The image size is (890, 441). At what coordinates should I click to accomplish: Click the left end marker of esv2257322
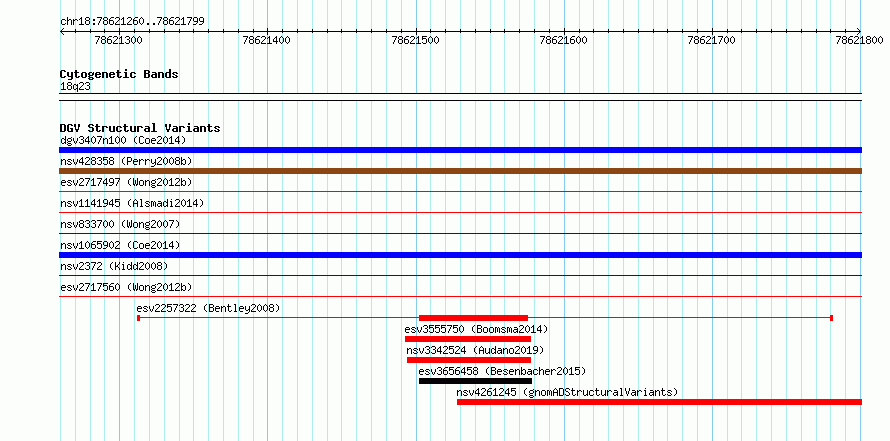coord(138,318)
